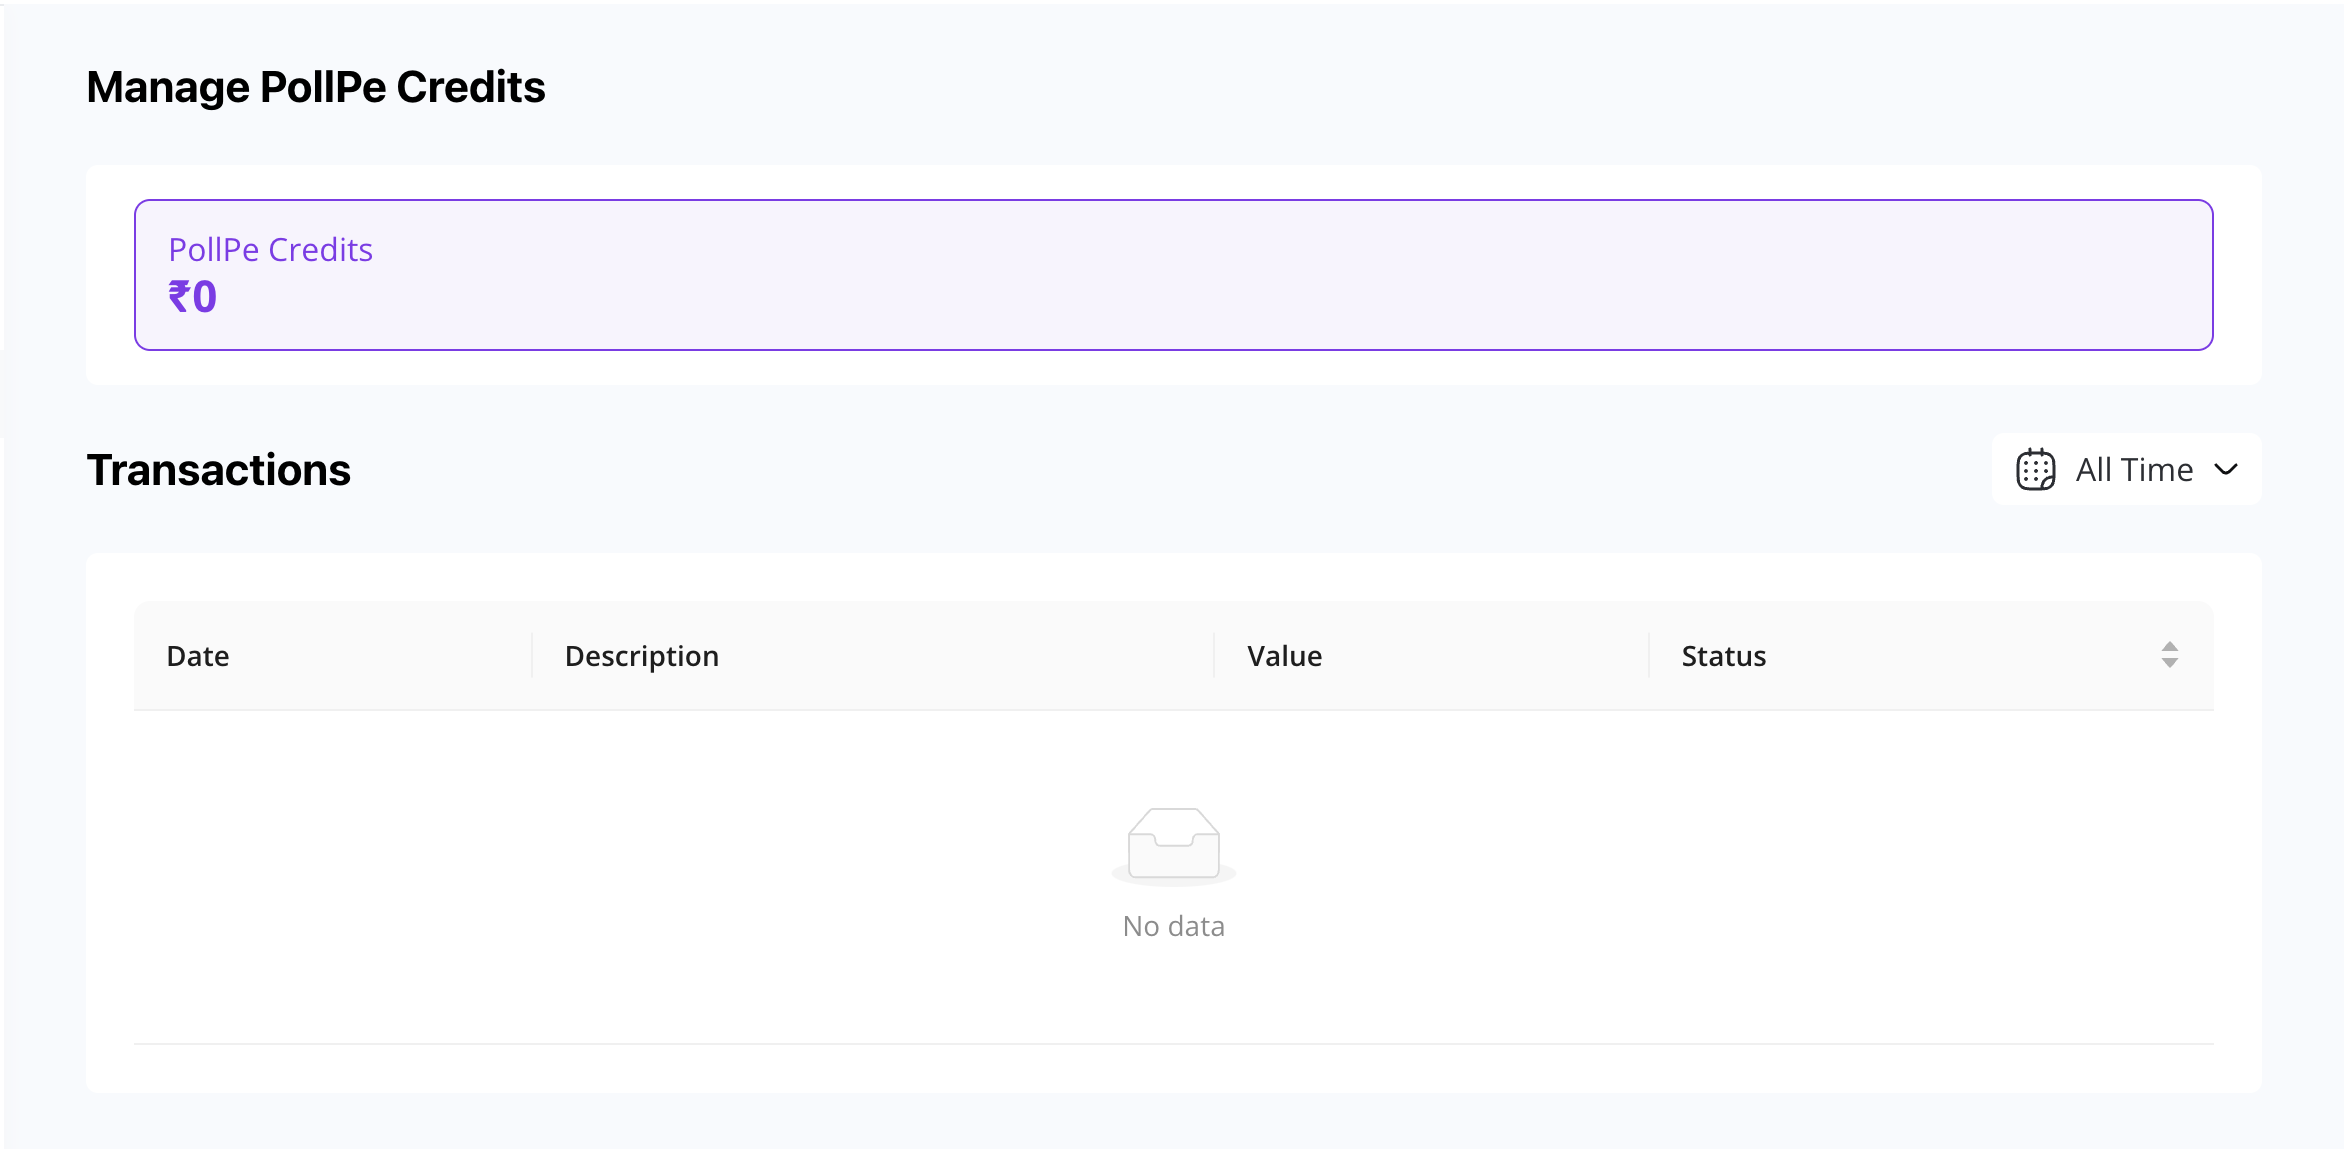
Task: Click the Date column header
Action: click(333, 656)
